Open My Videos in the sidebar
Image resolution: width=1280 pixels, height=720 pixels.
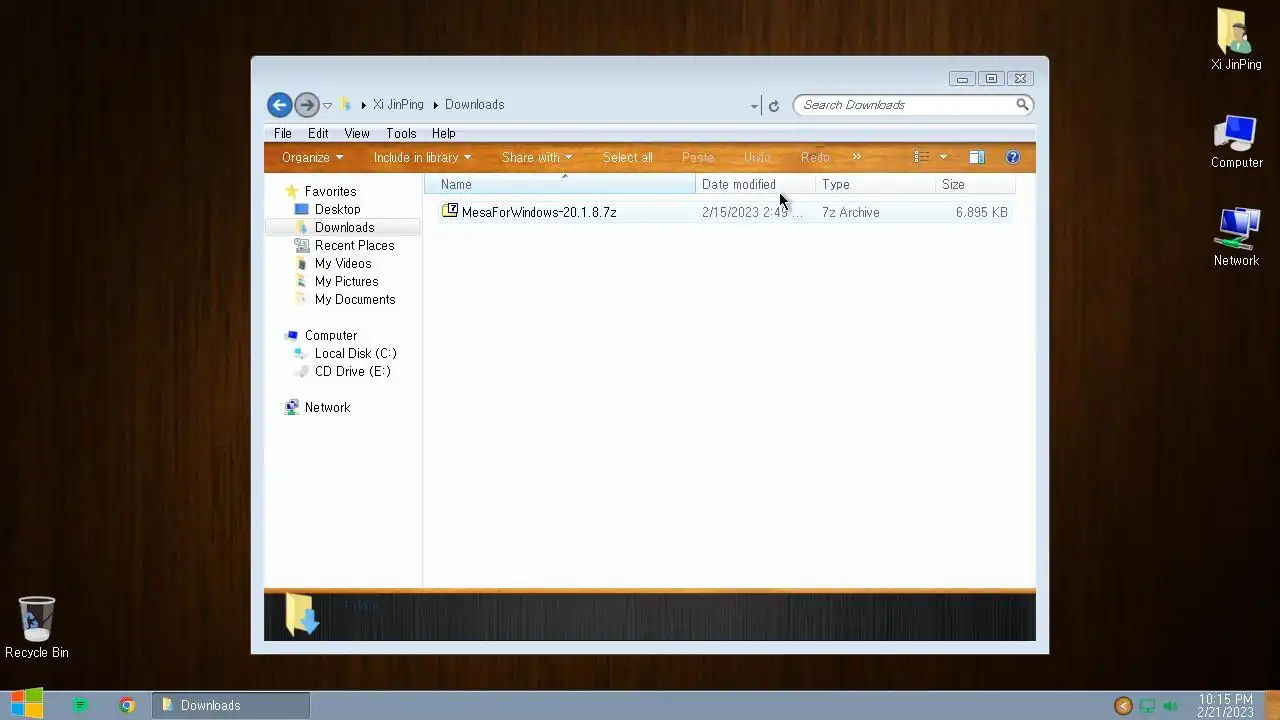343,263
